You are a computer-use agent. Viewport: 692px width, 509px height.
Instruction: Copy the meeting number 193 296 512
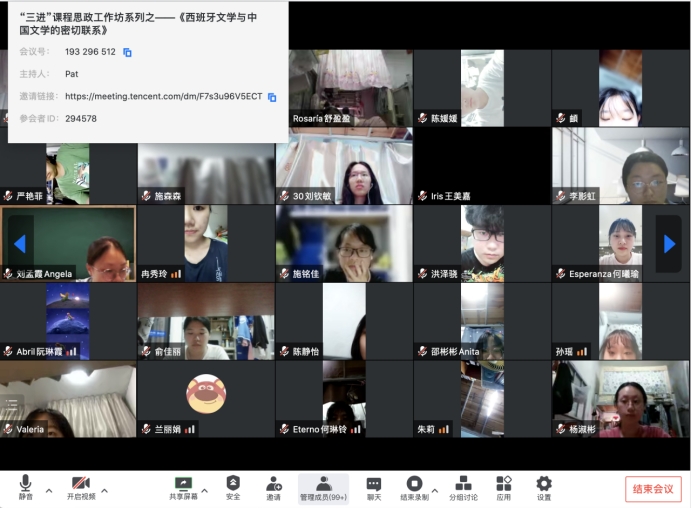point(127,52)
